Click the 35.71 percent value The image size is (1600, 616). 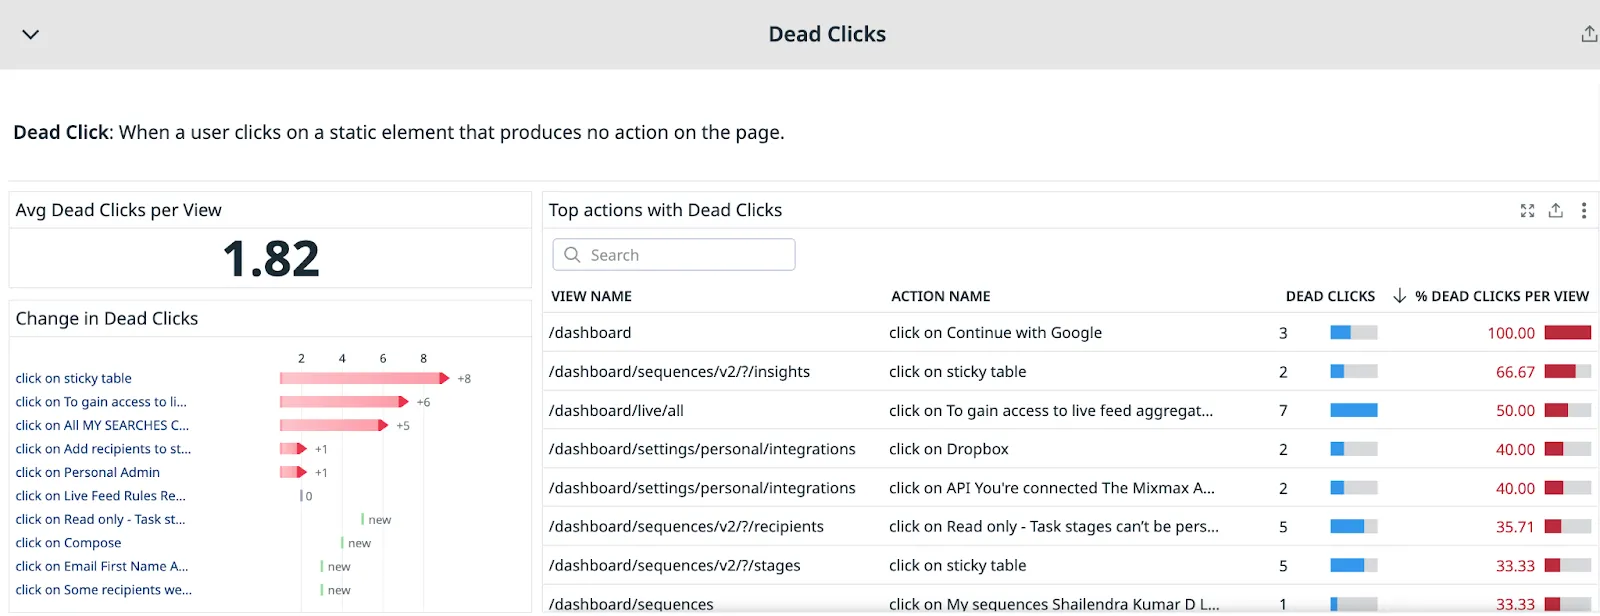coord(1515,527)
